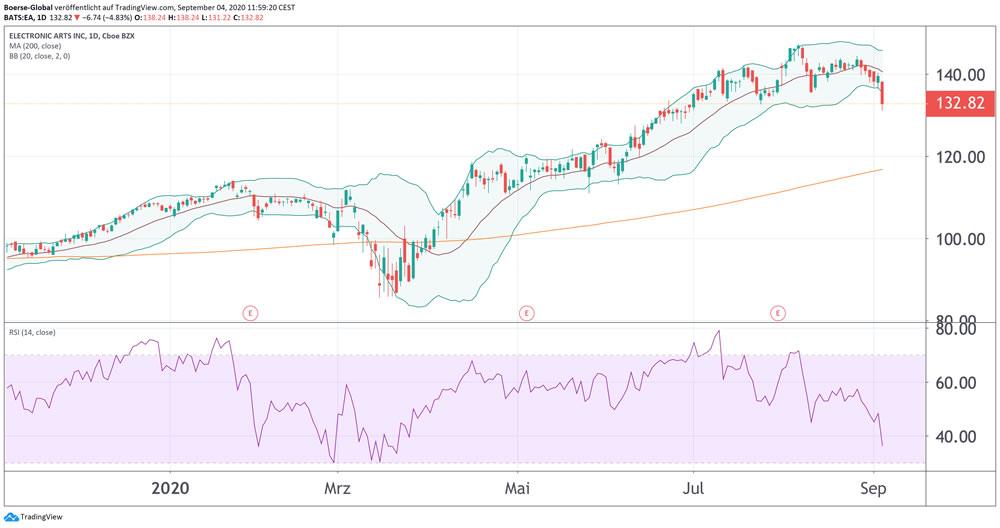Open the earnings E marker above the Mai label

tap(526, 313)
